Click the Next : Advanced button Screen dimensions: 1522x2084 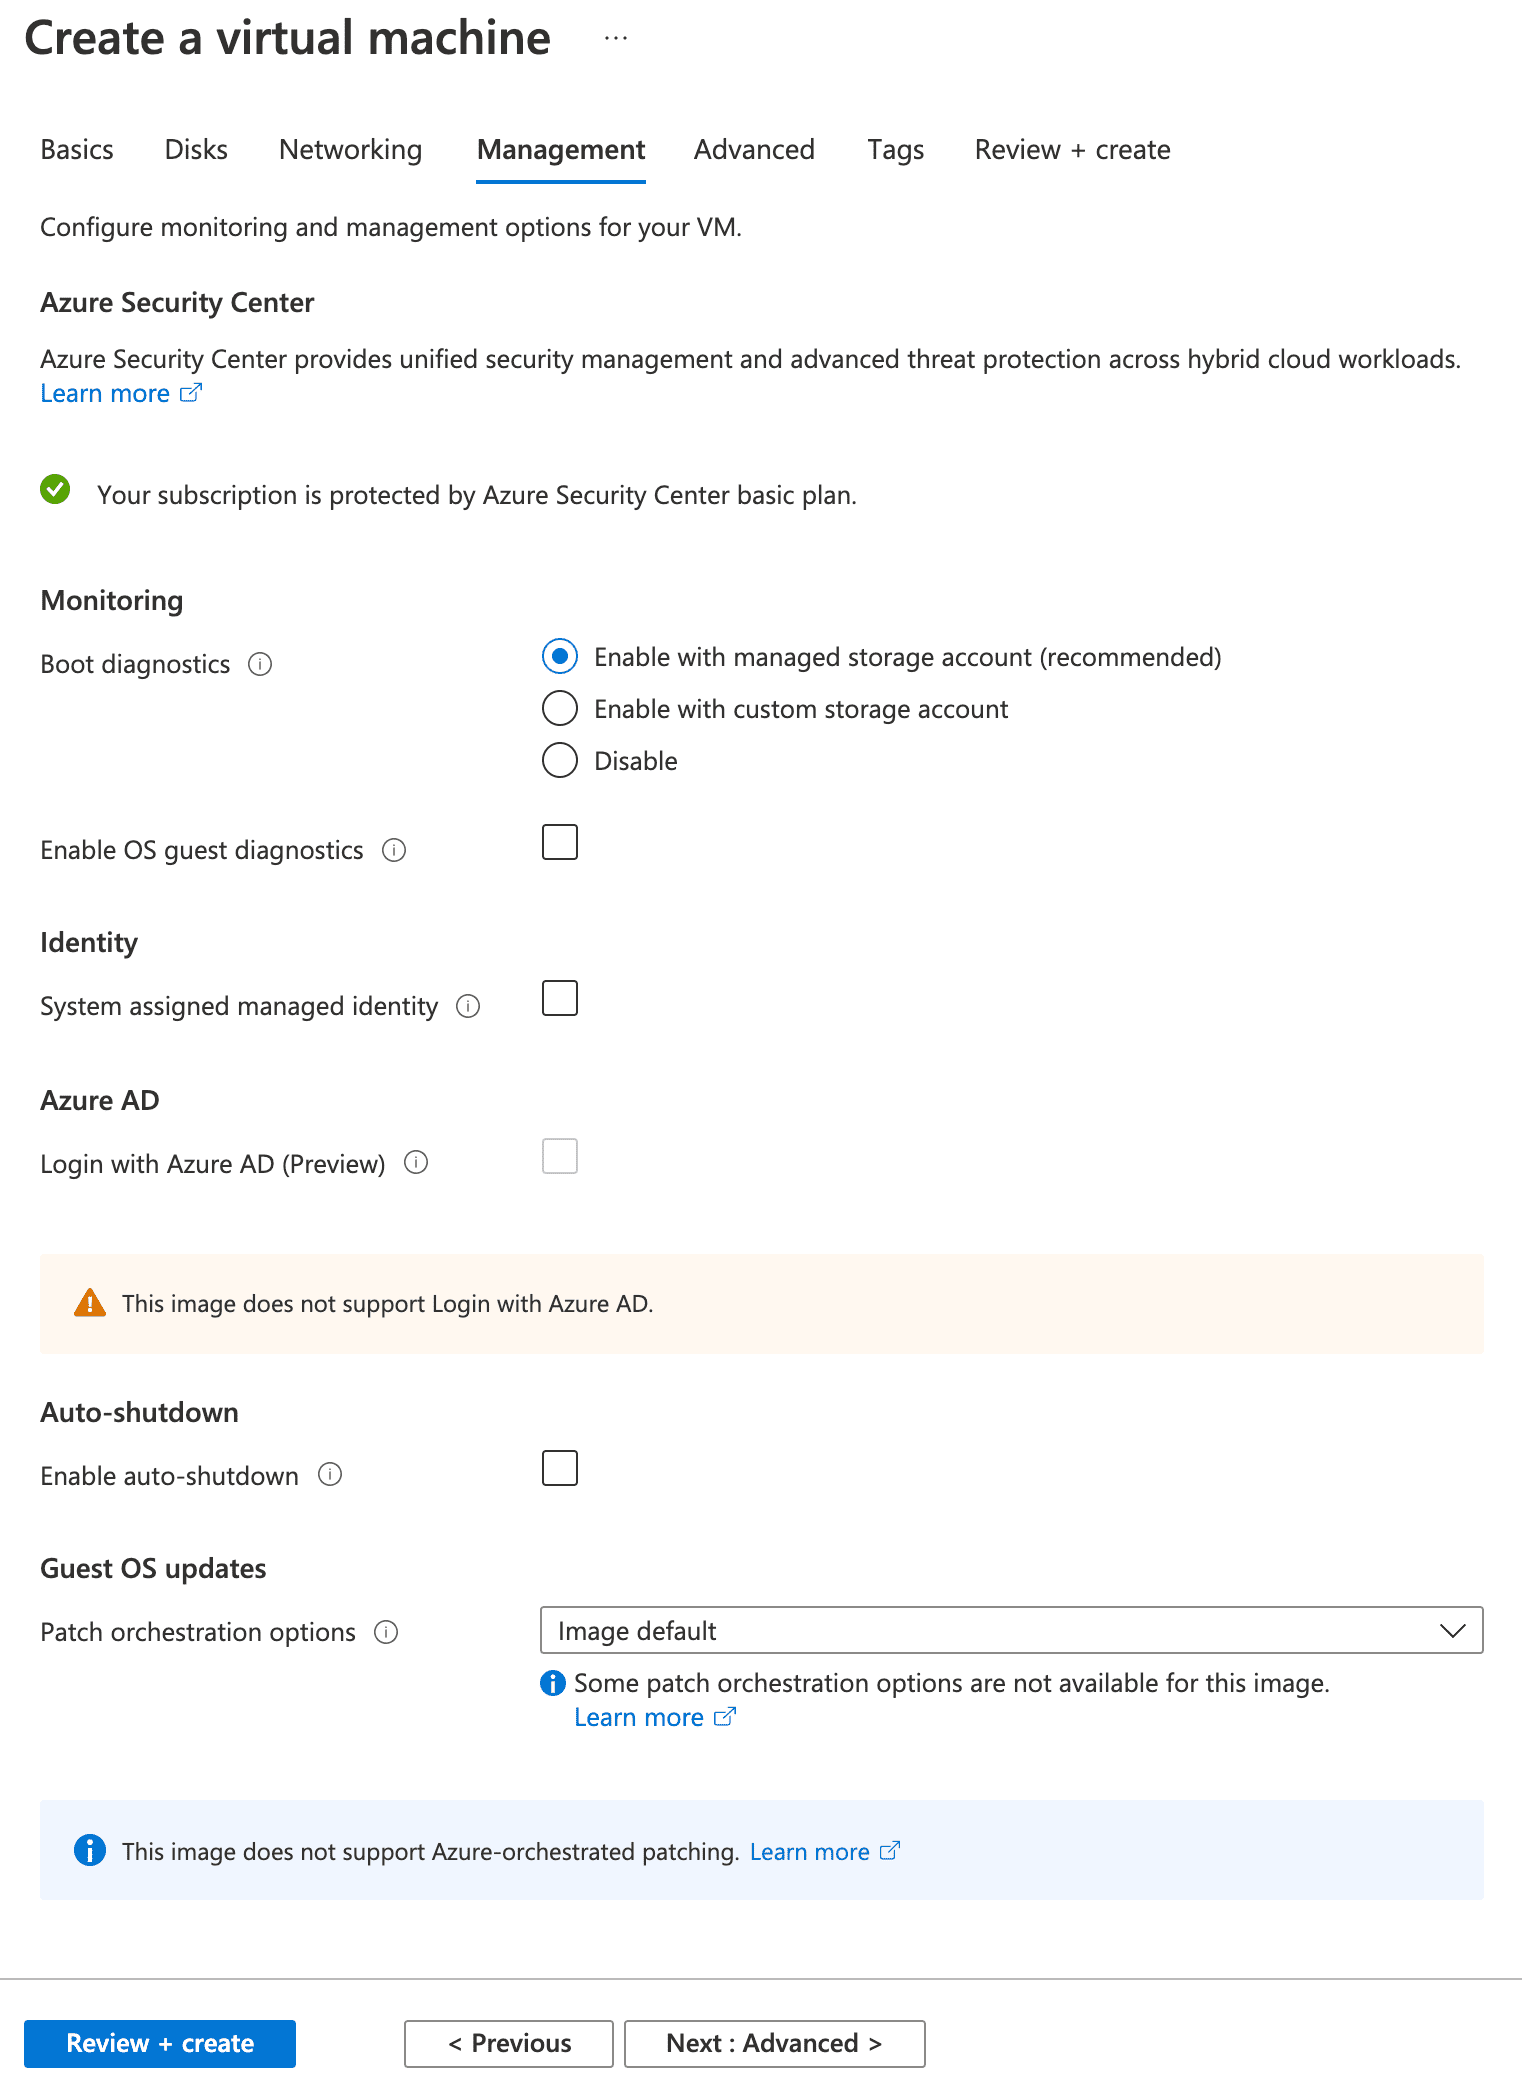pos(774,2043)
